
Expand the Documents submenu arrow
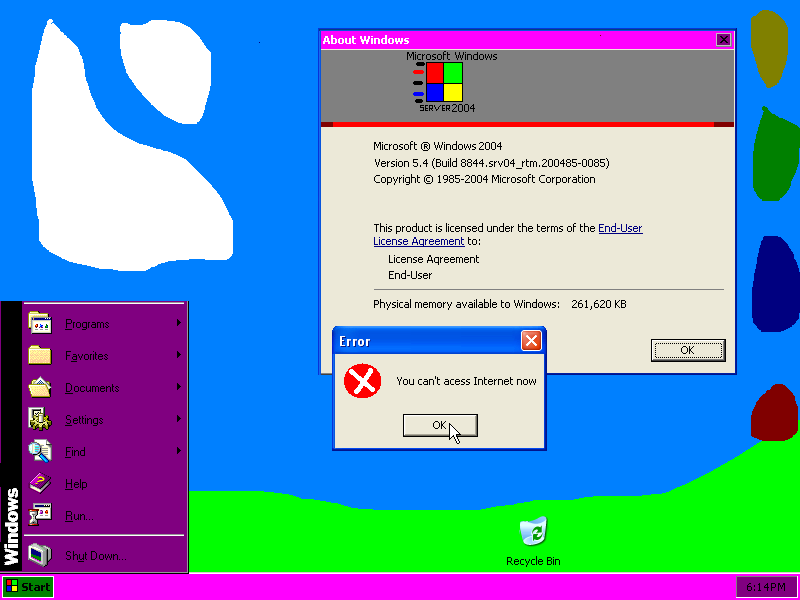pyautogui.click(x=178, y=387)
